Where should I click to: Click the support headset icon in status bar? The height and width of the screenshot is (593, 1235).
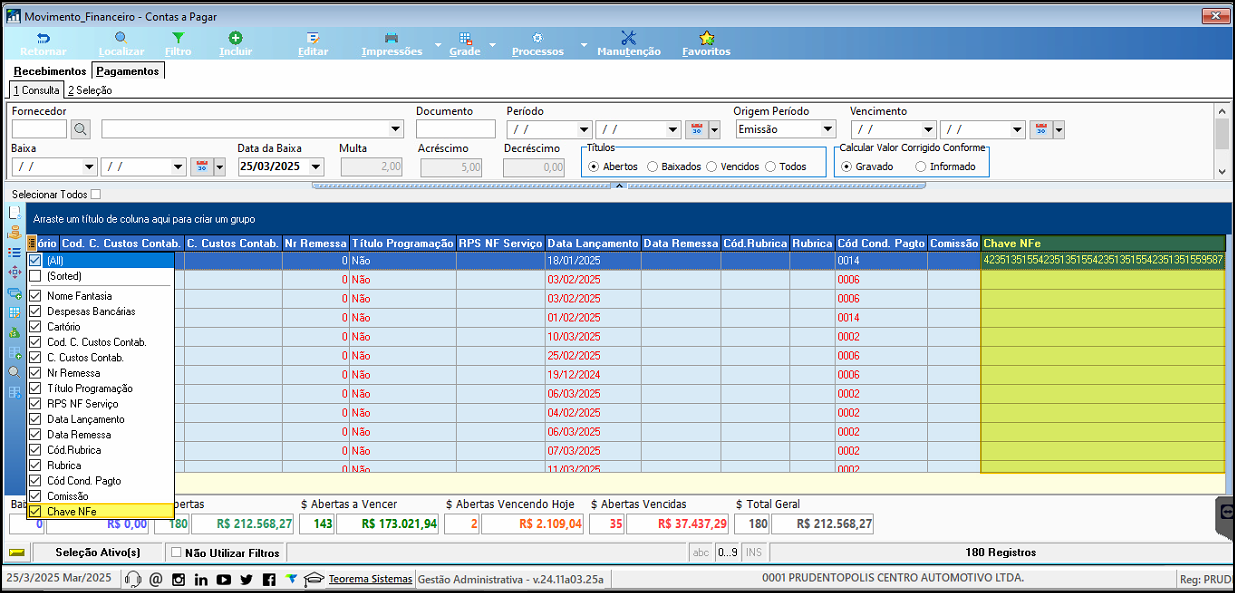[133, 579]
